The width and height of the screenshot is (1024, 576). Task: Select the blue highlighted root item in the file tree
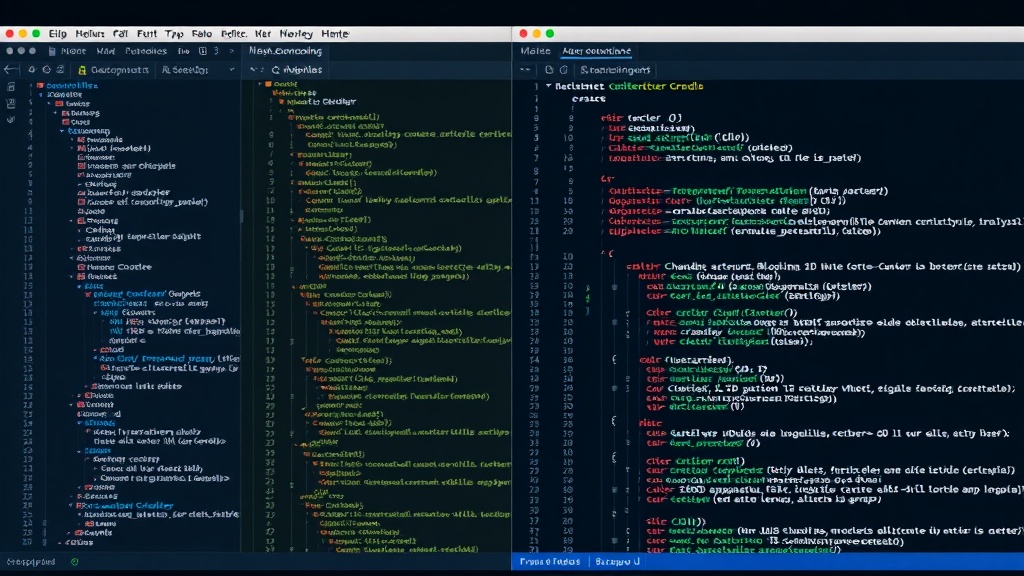tap(72, 86)
